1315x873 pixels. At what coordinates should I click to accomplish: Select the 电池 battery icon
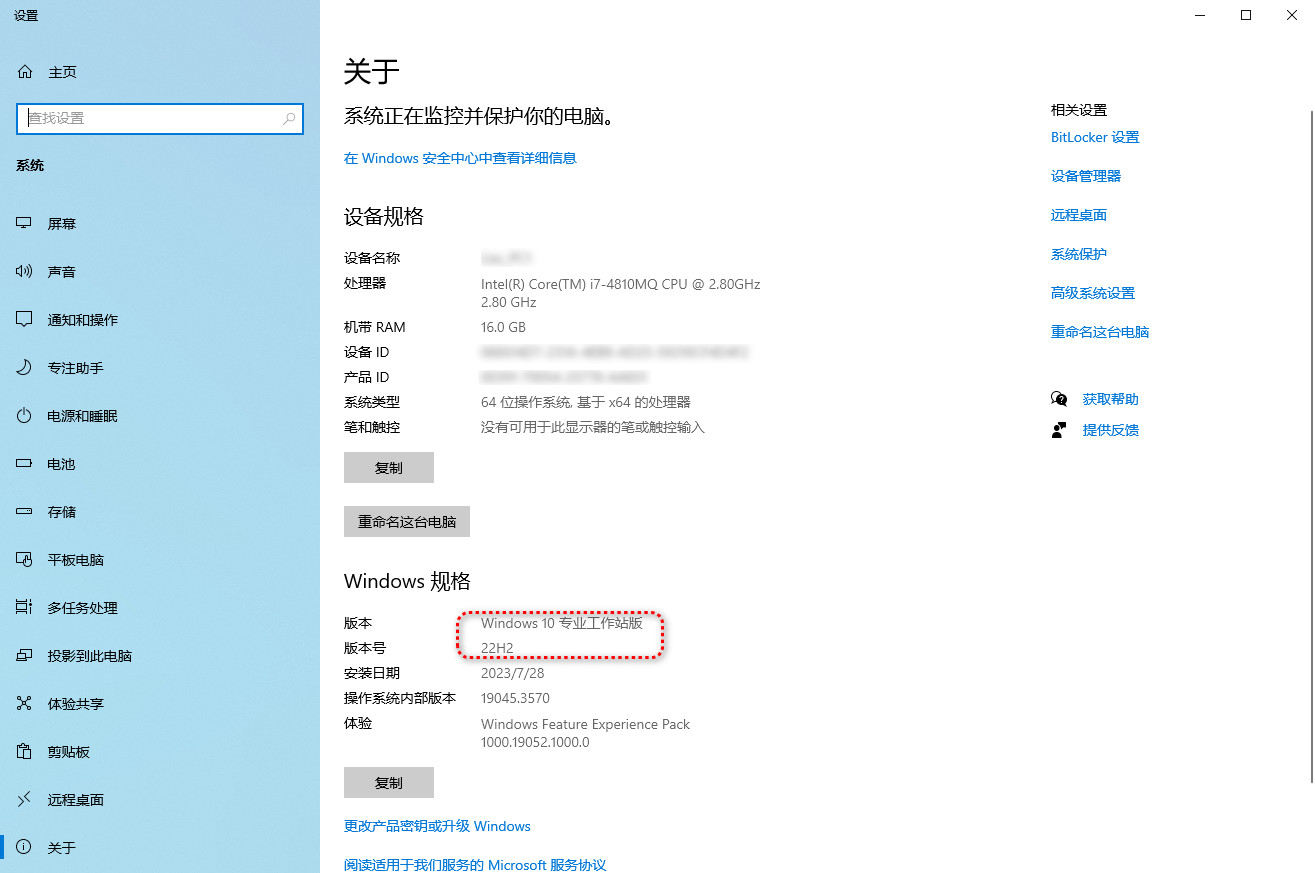click(x=25, y=464)
